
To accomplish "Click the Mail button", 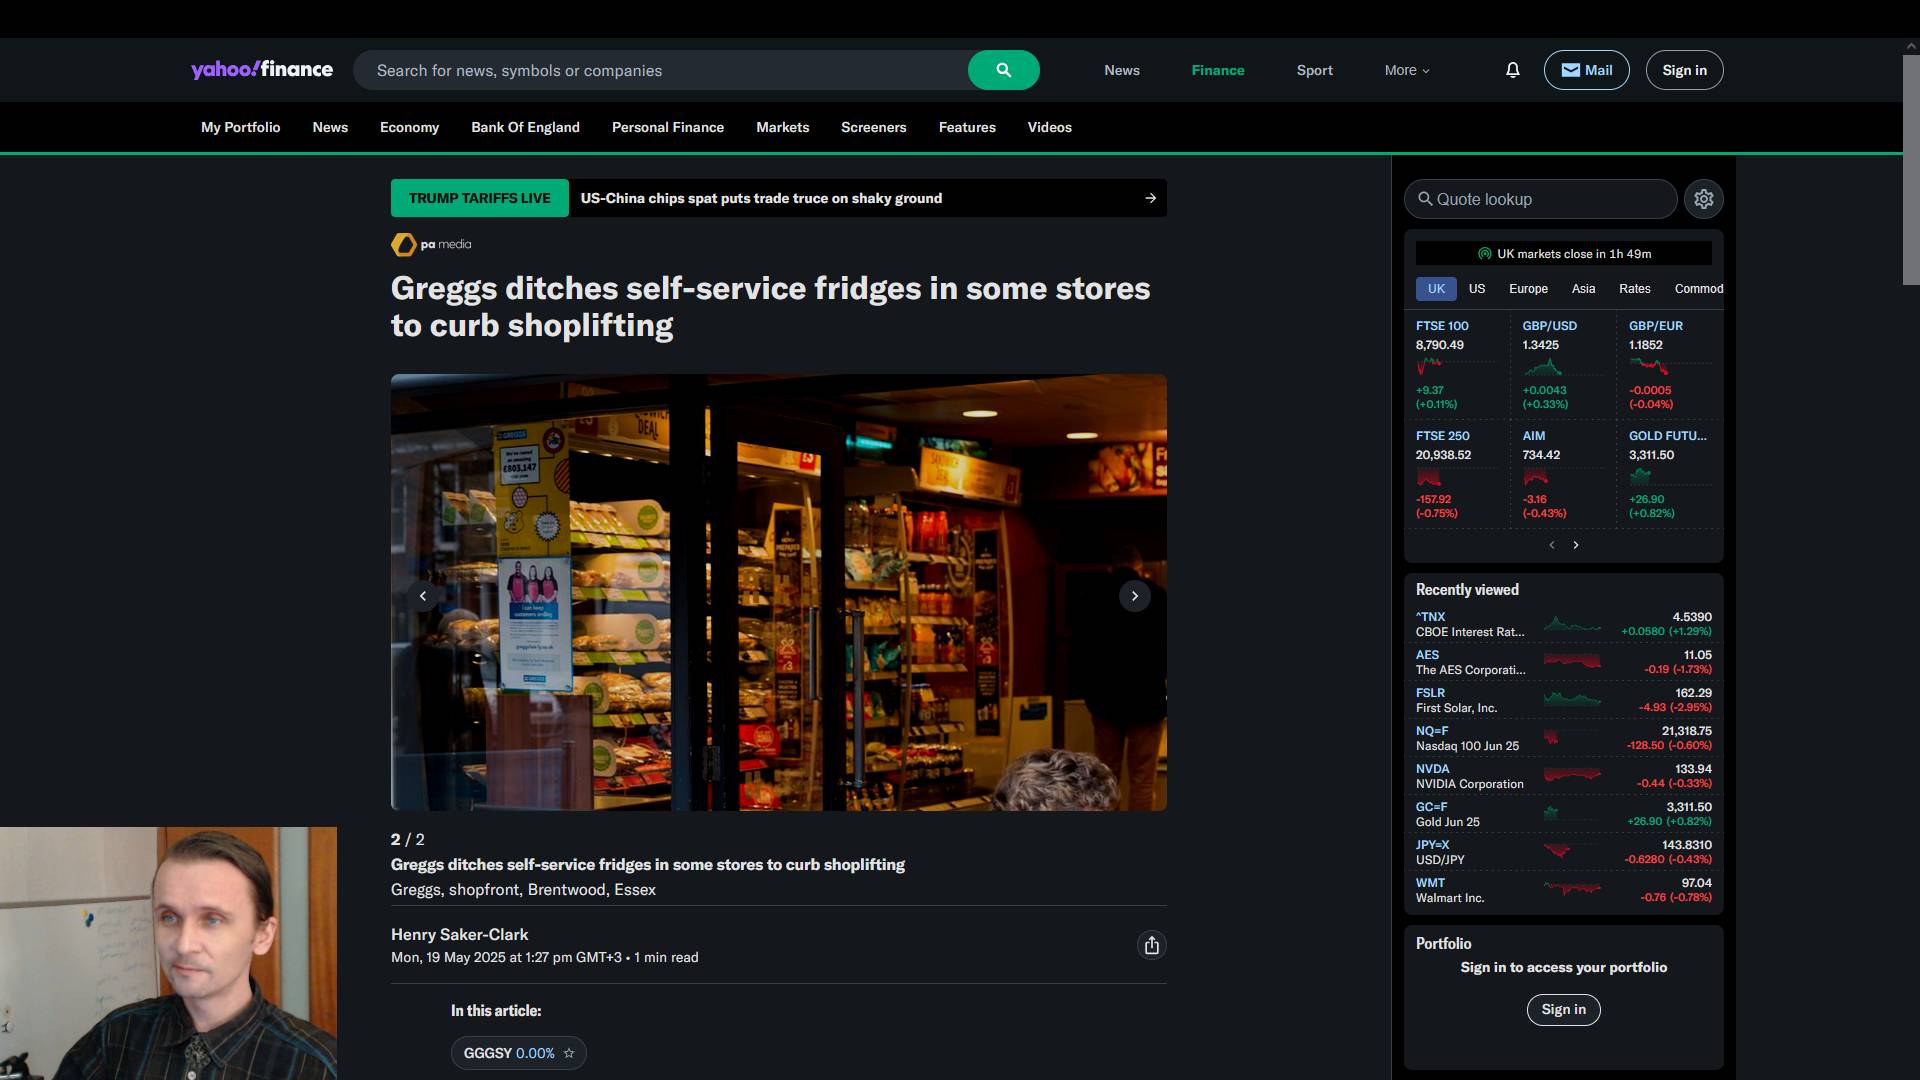I will click(x=1586, y=70).
